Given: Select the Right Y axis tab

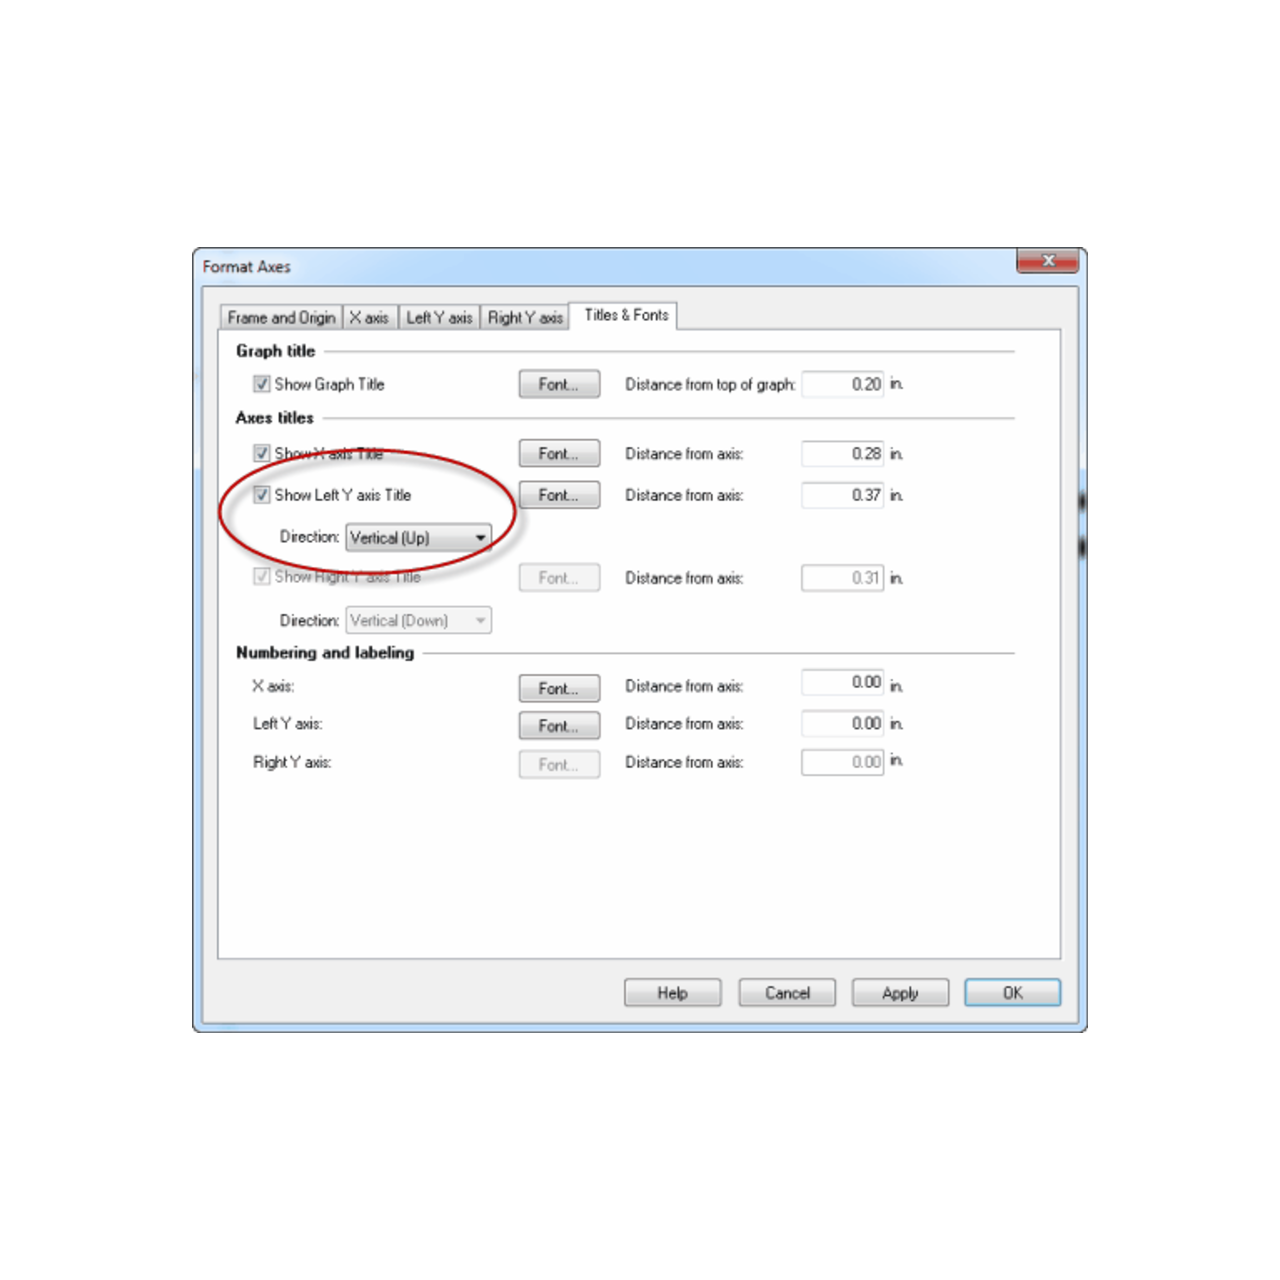Looking at the screenshot, I should tap(525, 318).
